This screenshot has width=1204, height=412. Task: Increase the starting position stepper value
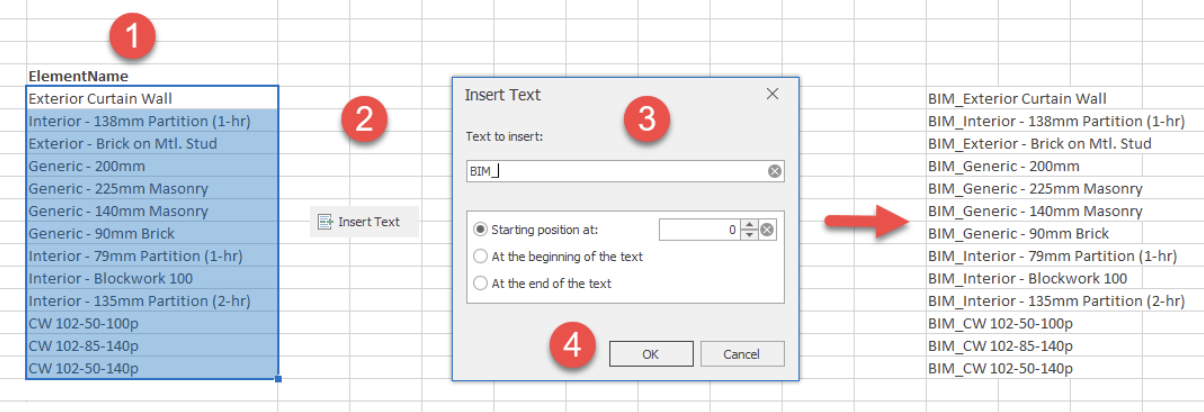(749, 226)
